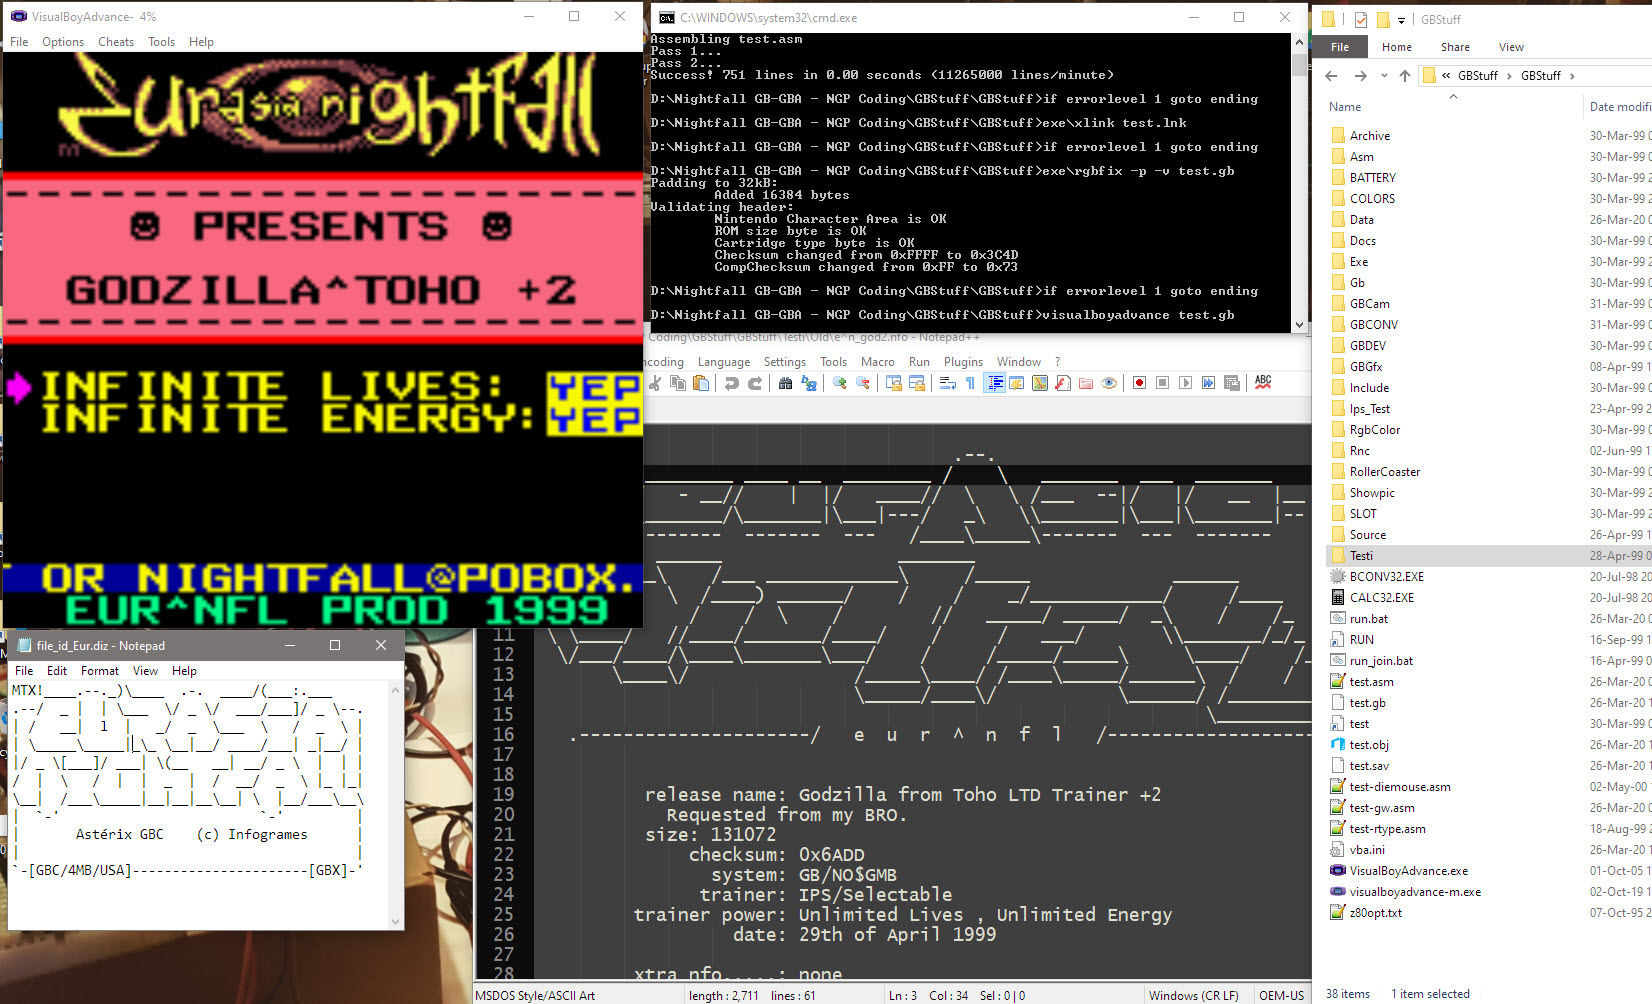Click the eye monitoring icon in Notepad++
The image size is (1652, 1004).
click(x=1109, y=383)
